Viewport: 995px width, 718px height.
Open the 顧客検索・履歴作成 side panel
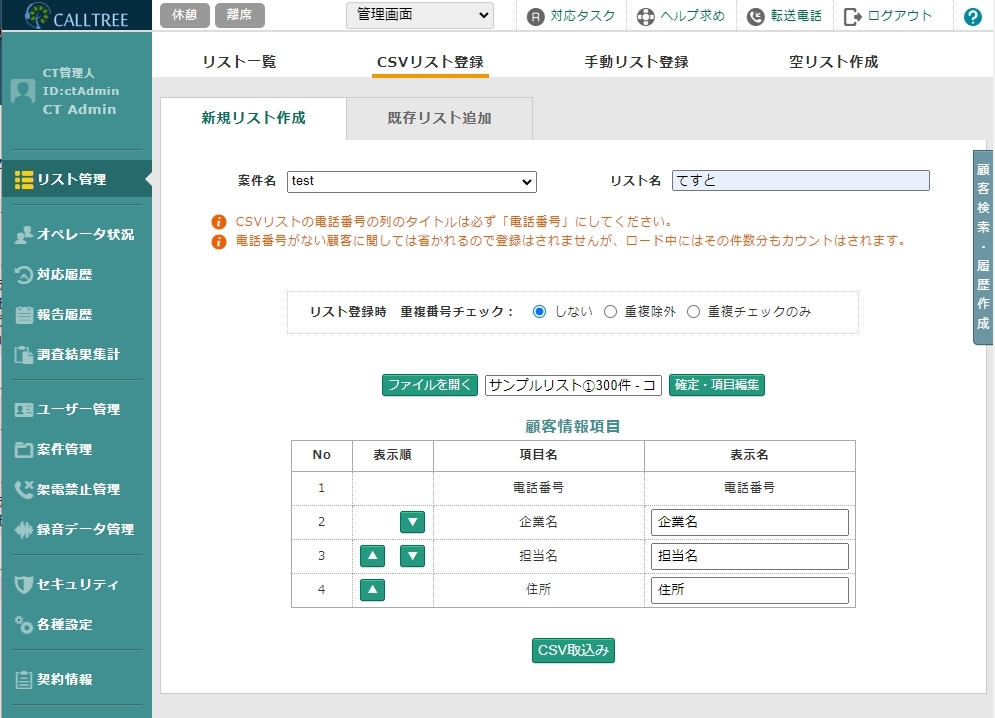pos(983,247)
